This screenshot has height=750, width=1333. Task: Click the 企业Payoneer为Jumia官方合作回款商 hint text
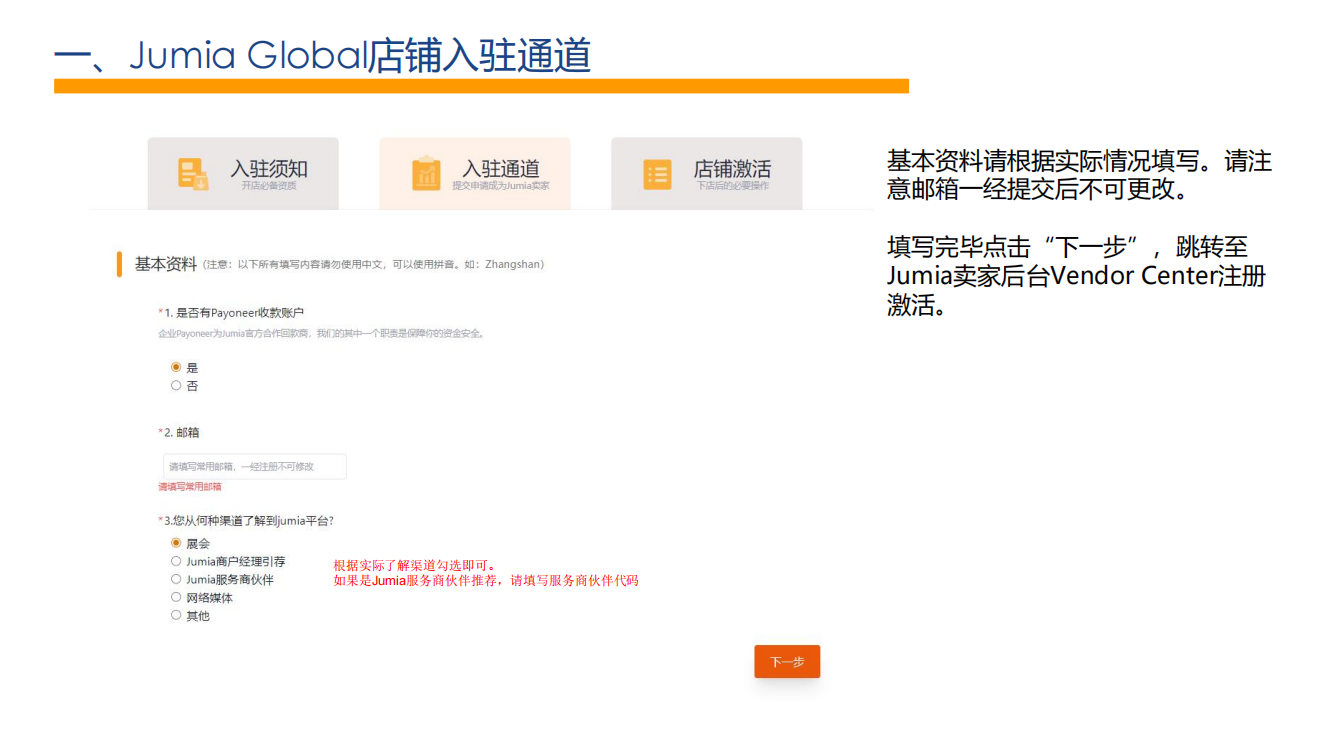click(x=322, y=333)
